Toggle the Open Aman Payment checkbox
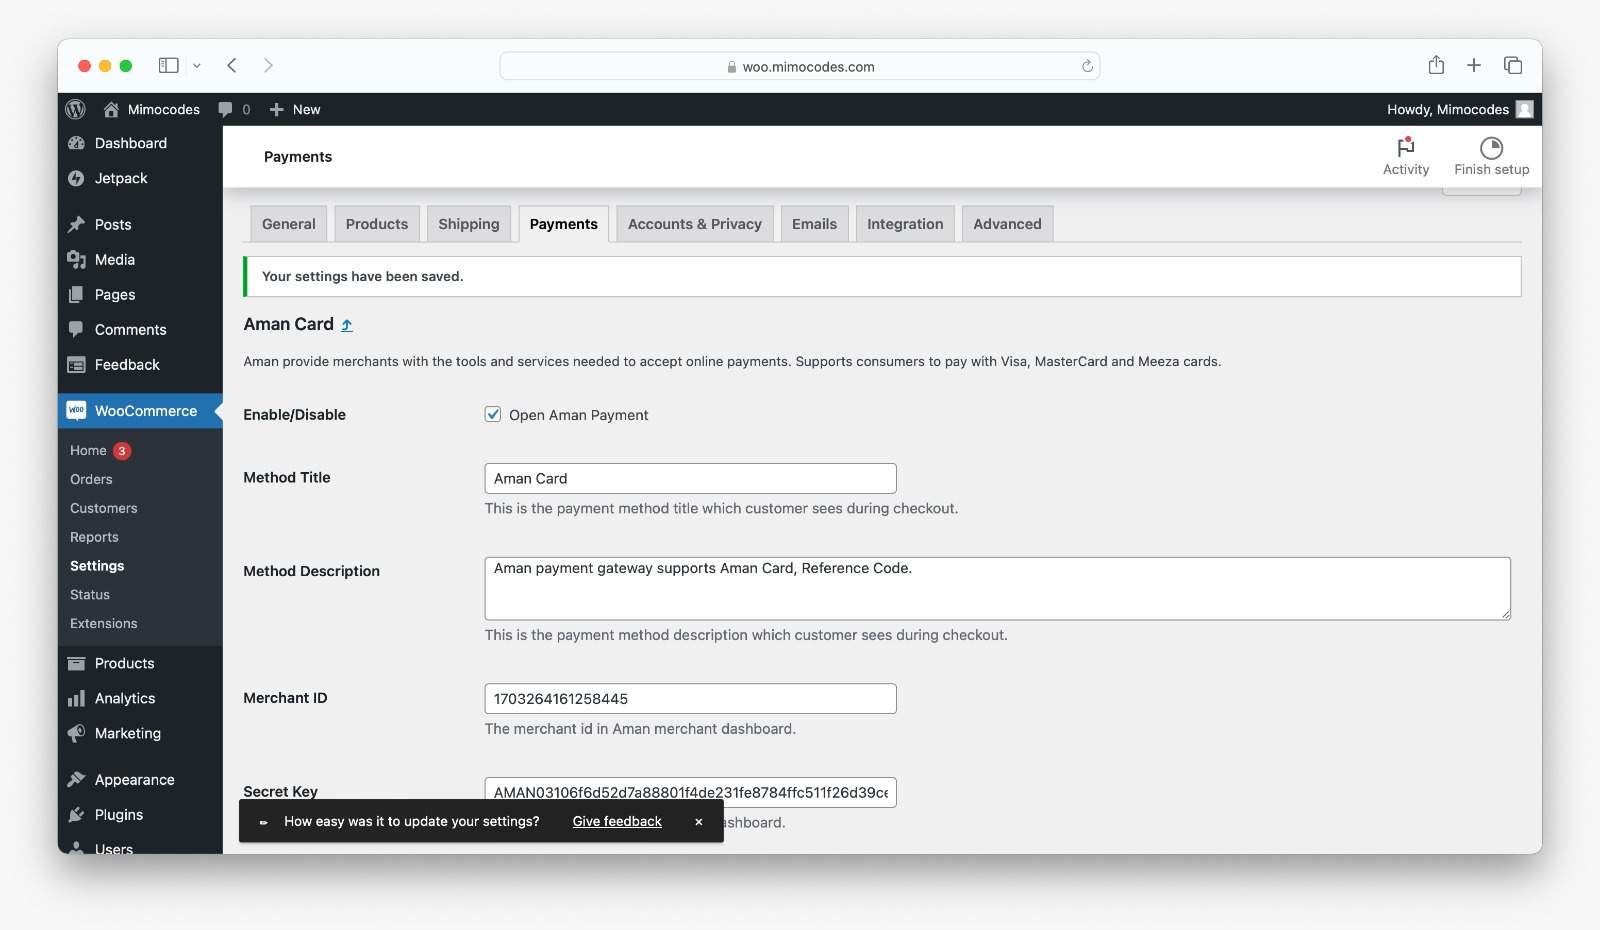The height and width of the screenshot is (930, 1600). click(x=493, y=414)
